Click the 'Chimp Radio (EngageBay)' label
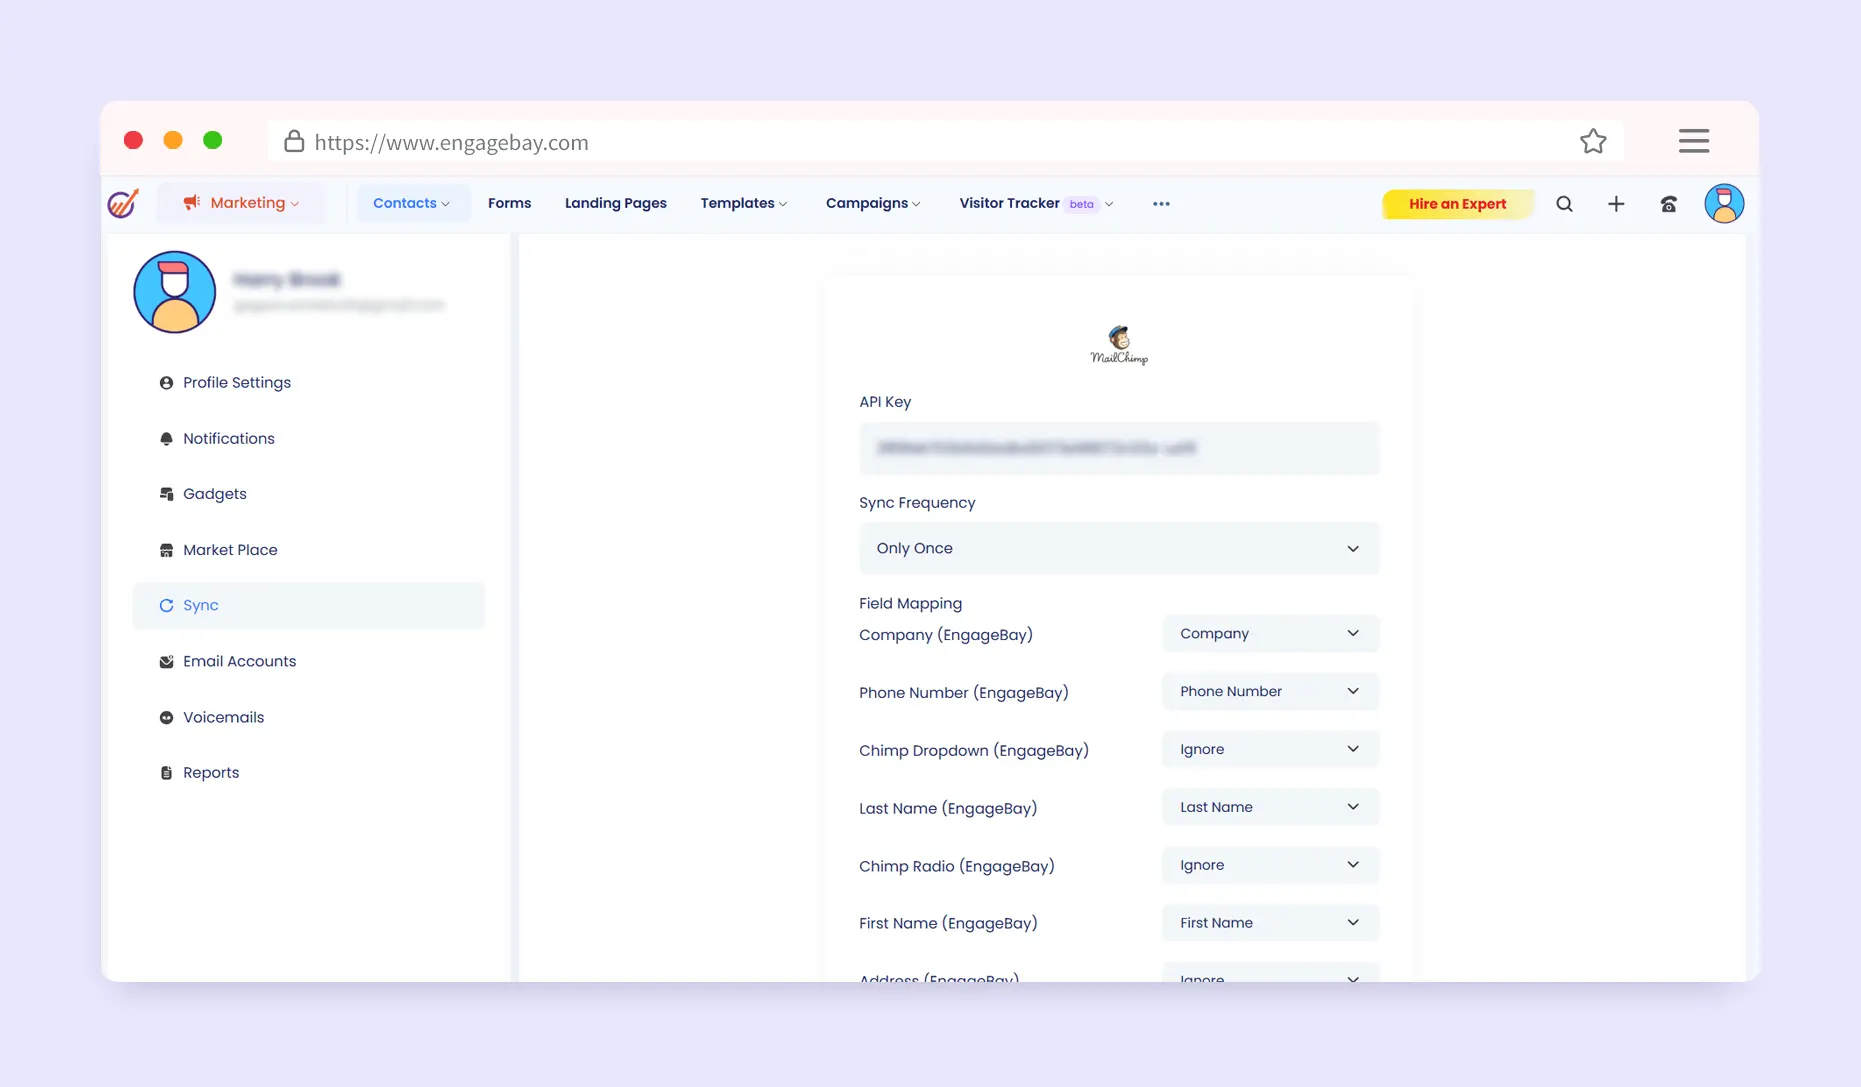 pos(957,867)
